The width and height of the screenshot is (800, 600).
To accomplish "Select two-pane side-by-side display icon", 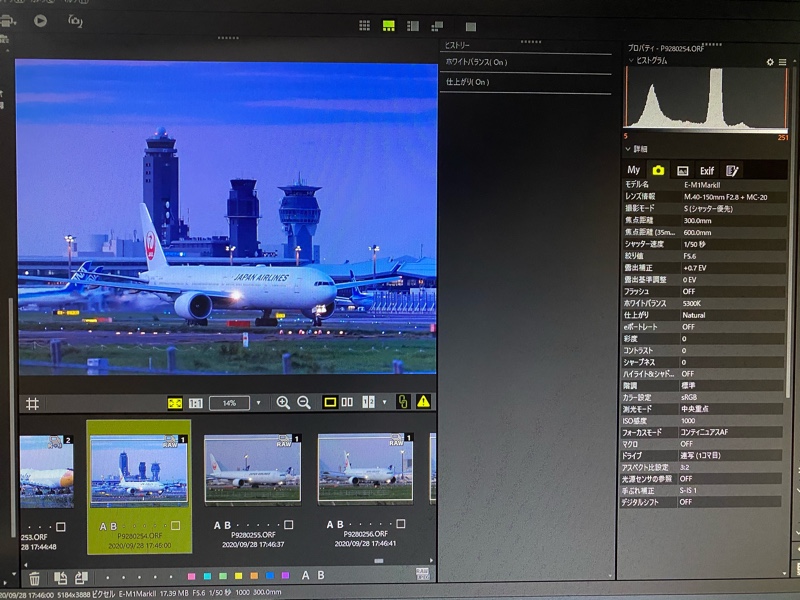I will [347, 402].
